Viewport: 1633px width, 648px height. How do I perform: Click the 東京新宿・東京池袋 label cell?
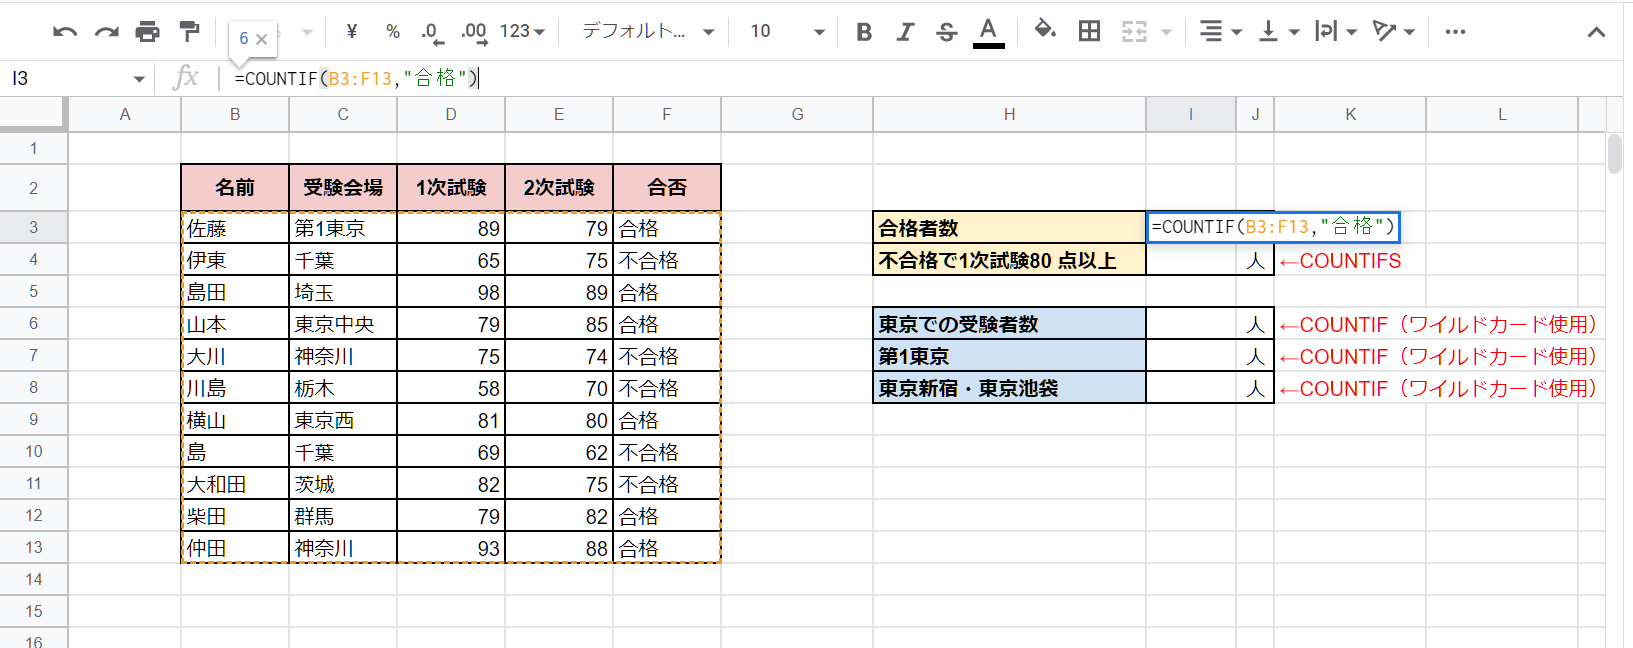coord(1010,388)
